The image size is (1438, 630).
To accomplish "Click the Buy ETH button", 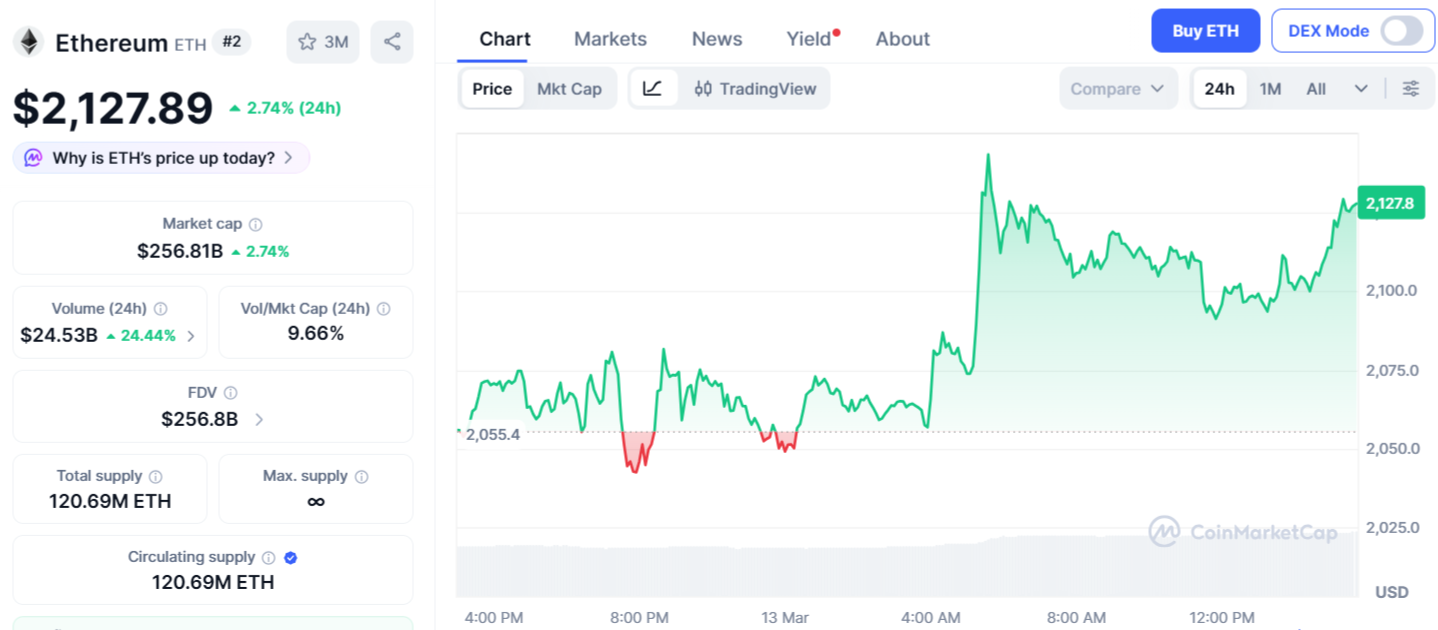I will [x=1205, y=30].
